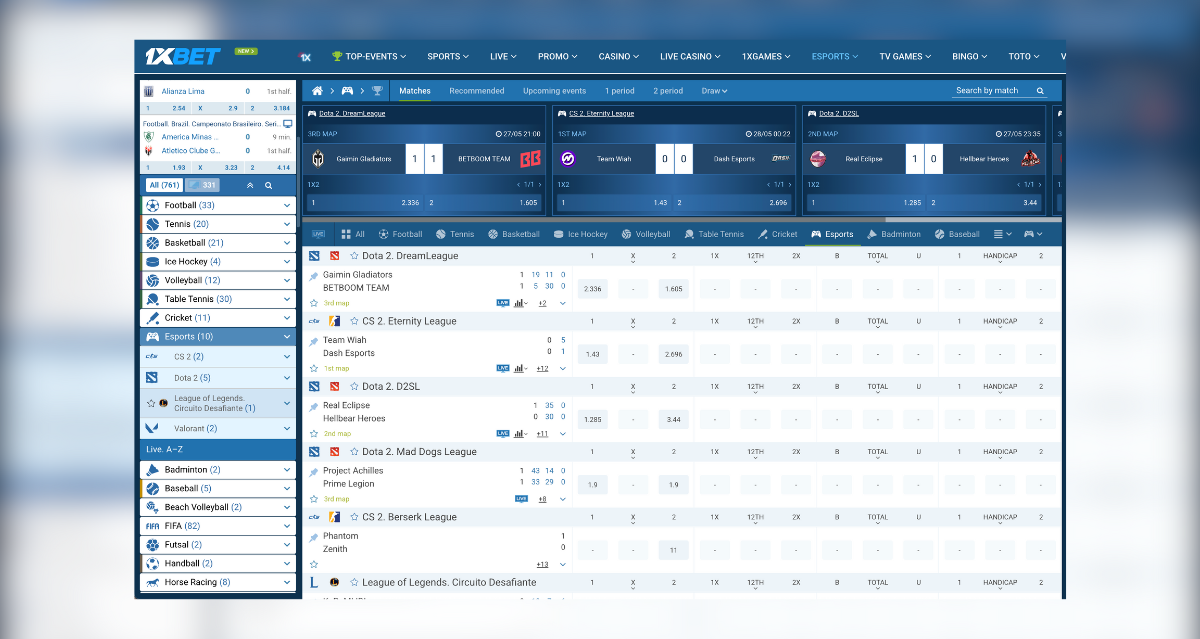This screenshot has height=639, width=1200.
Task: Open the ESPORTS menu in the top navigation
Action: tap(835, 57)
